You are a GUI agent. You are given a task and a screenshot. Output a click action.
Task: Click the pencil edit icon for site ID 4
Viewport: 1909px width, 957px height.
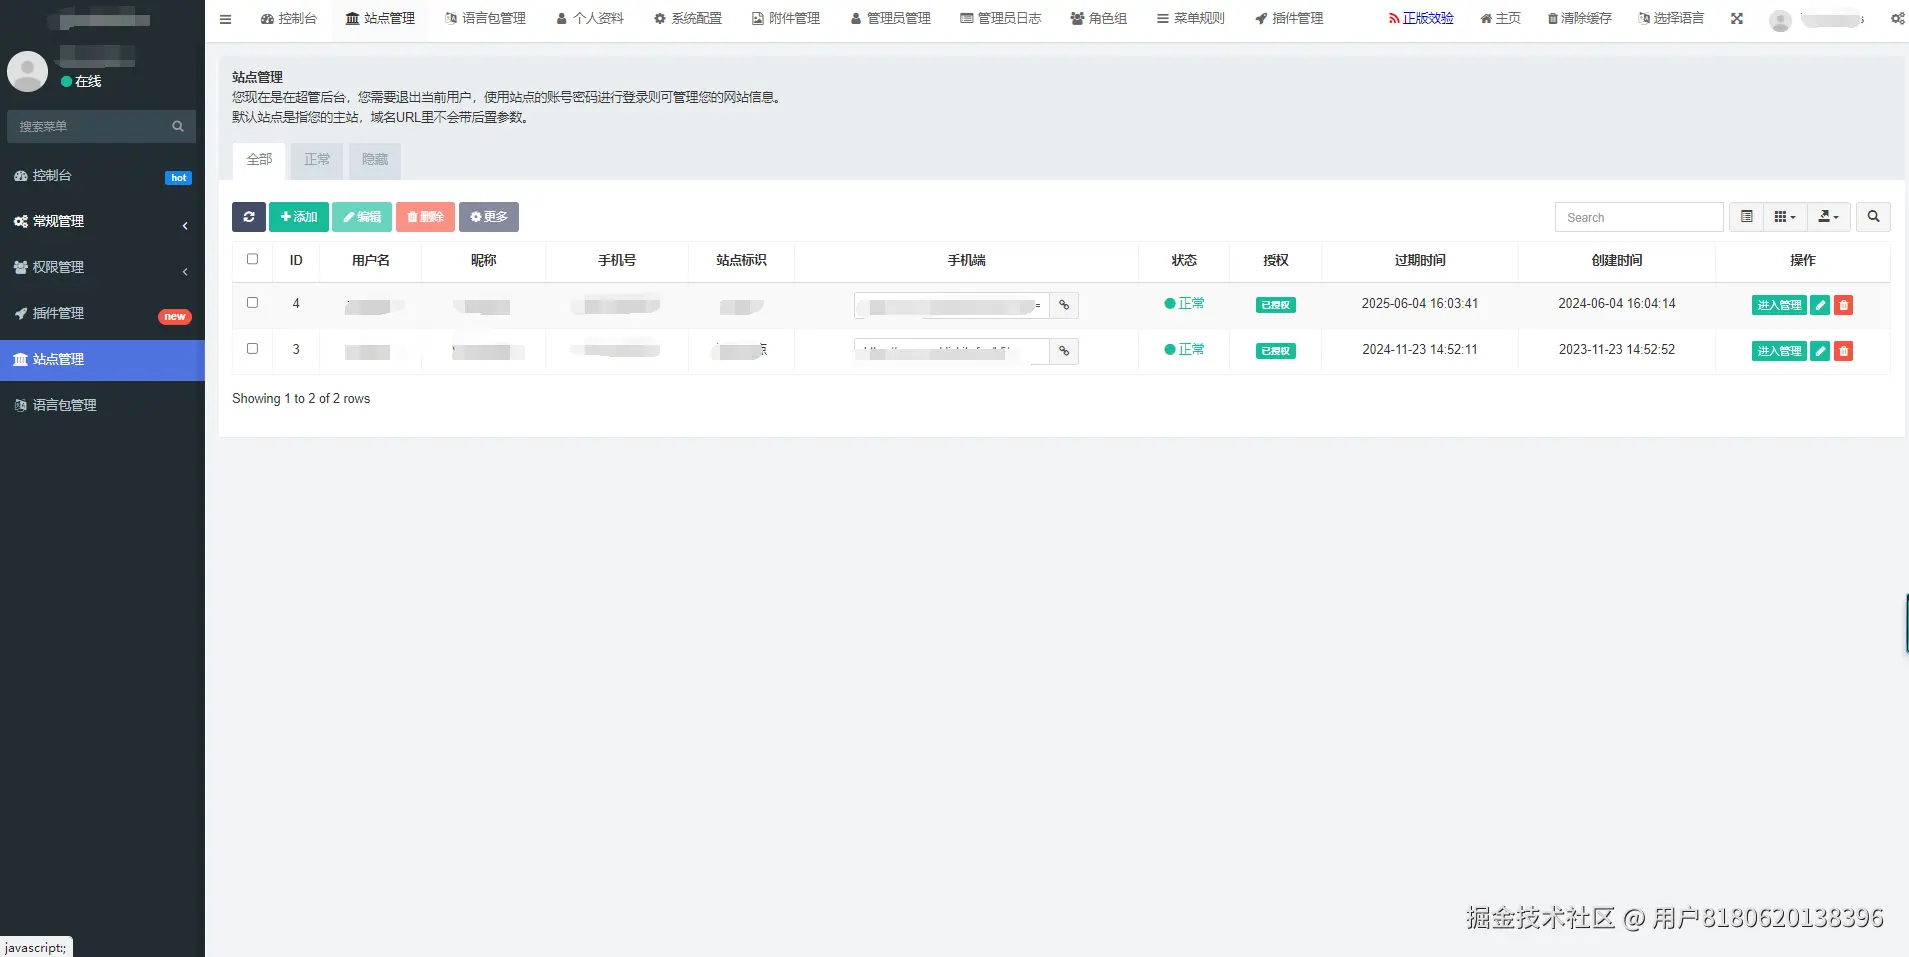tap(1820, 305)
